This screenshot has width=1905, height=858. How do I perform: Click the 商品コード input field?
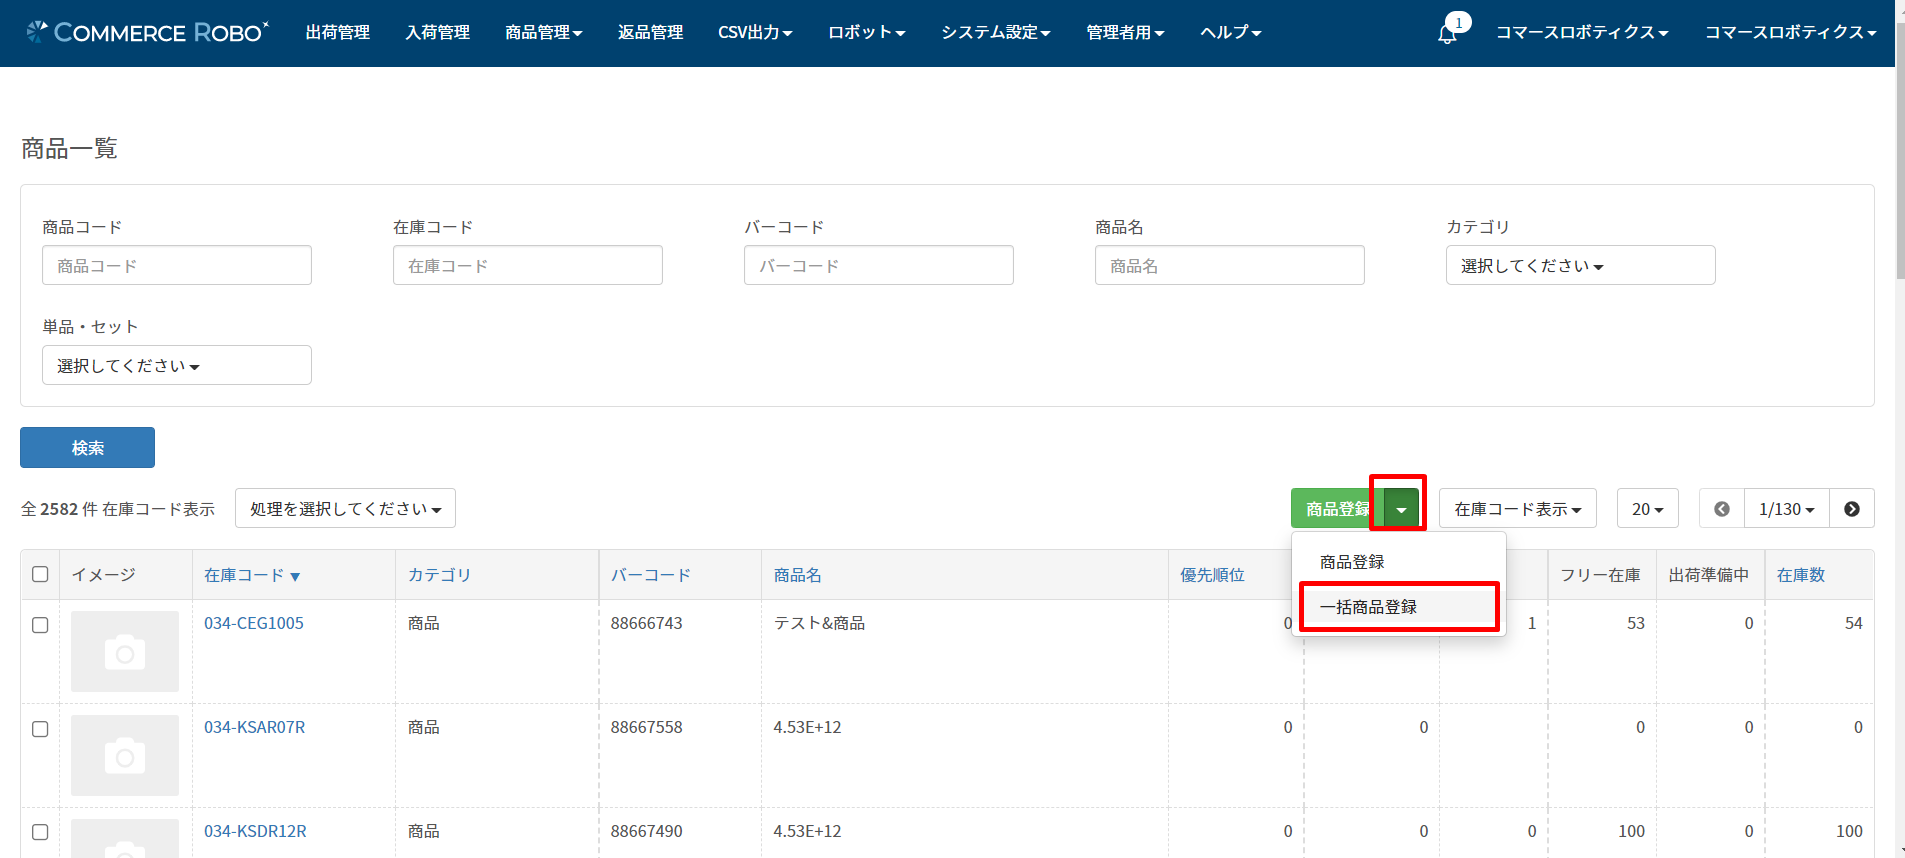pos(177,265)
